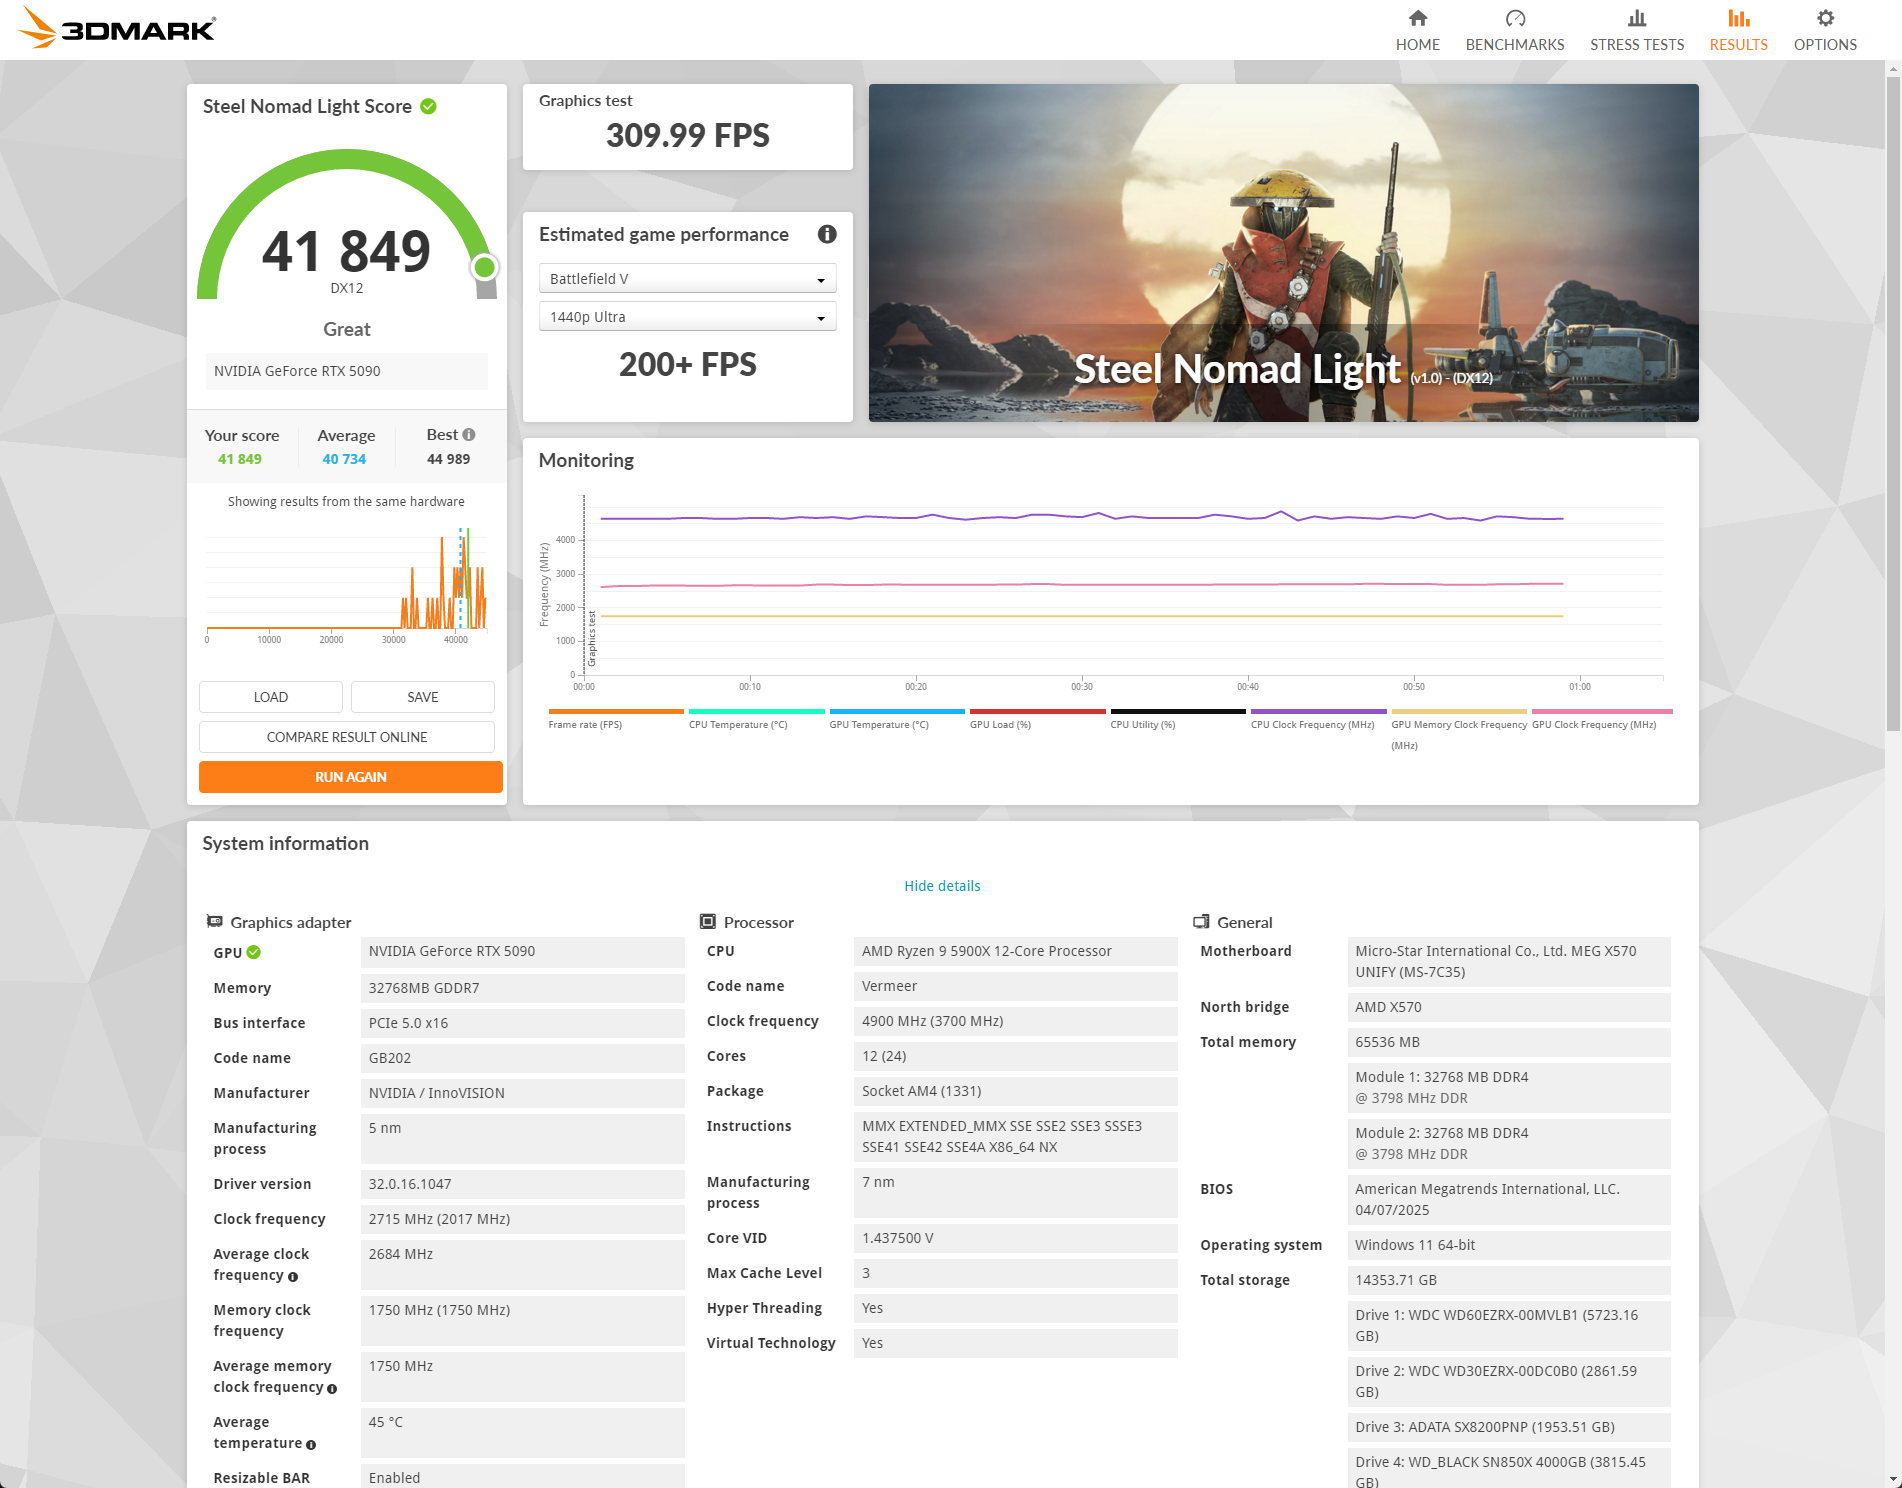Show info for Average temperature
Viewport: 1902px width, 1488px height.
point(310,1445)
